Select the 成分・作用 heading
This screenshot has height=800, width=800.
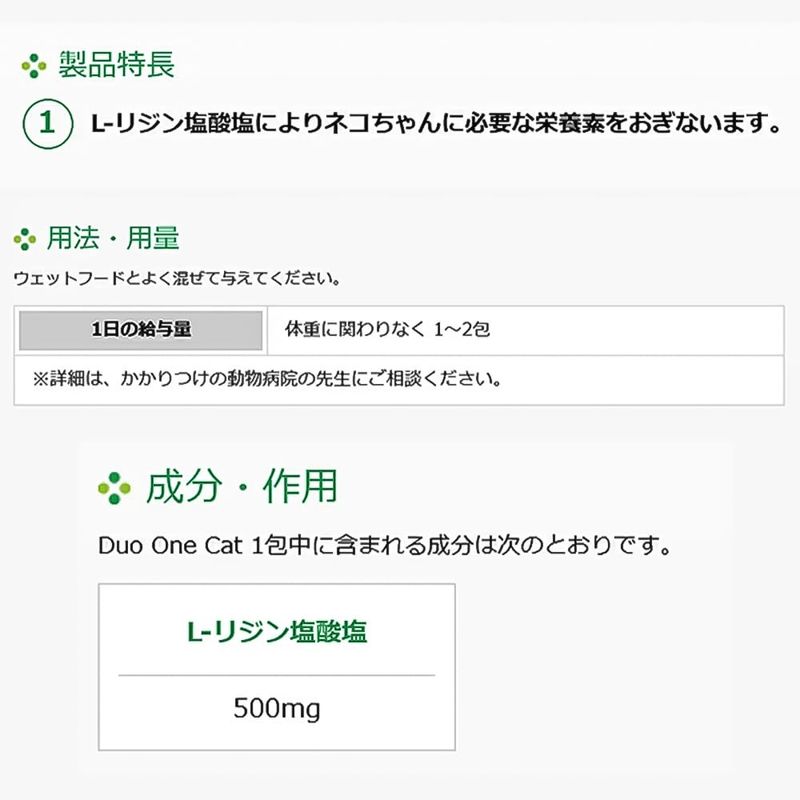(x=242, y=487)
